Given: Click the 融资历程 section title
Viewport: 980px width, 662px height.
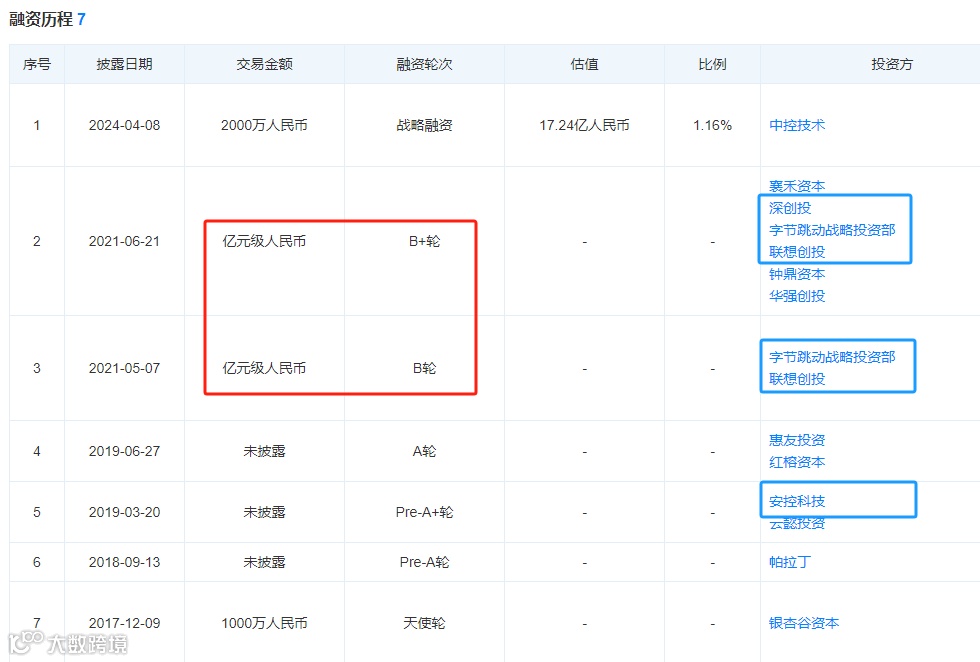Looking at the screenshot, I should (x=41, y=19).
